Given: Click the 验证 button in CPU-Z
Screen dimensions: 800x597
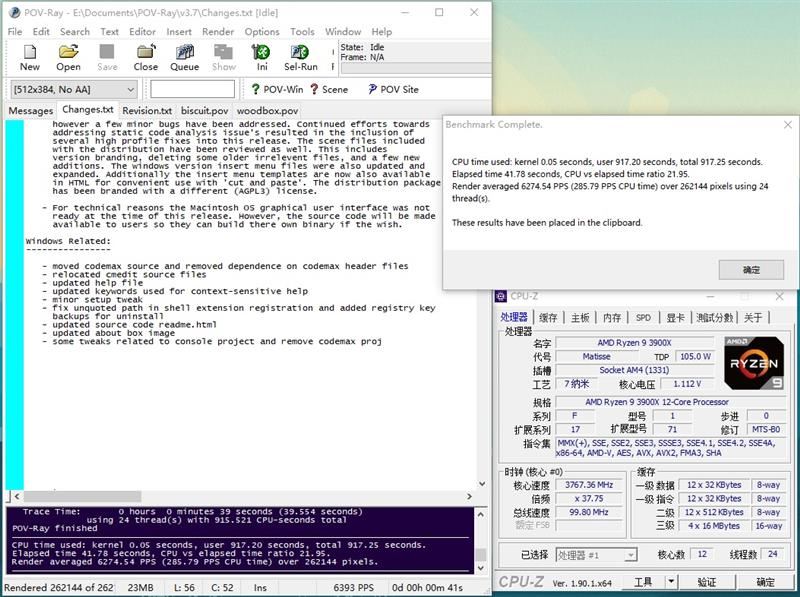Looking at the screenshot, I should tap(707, 581).
